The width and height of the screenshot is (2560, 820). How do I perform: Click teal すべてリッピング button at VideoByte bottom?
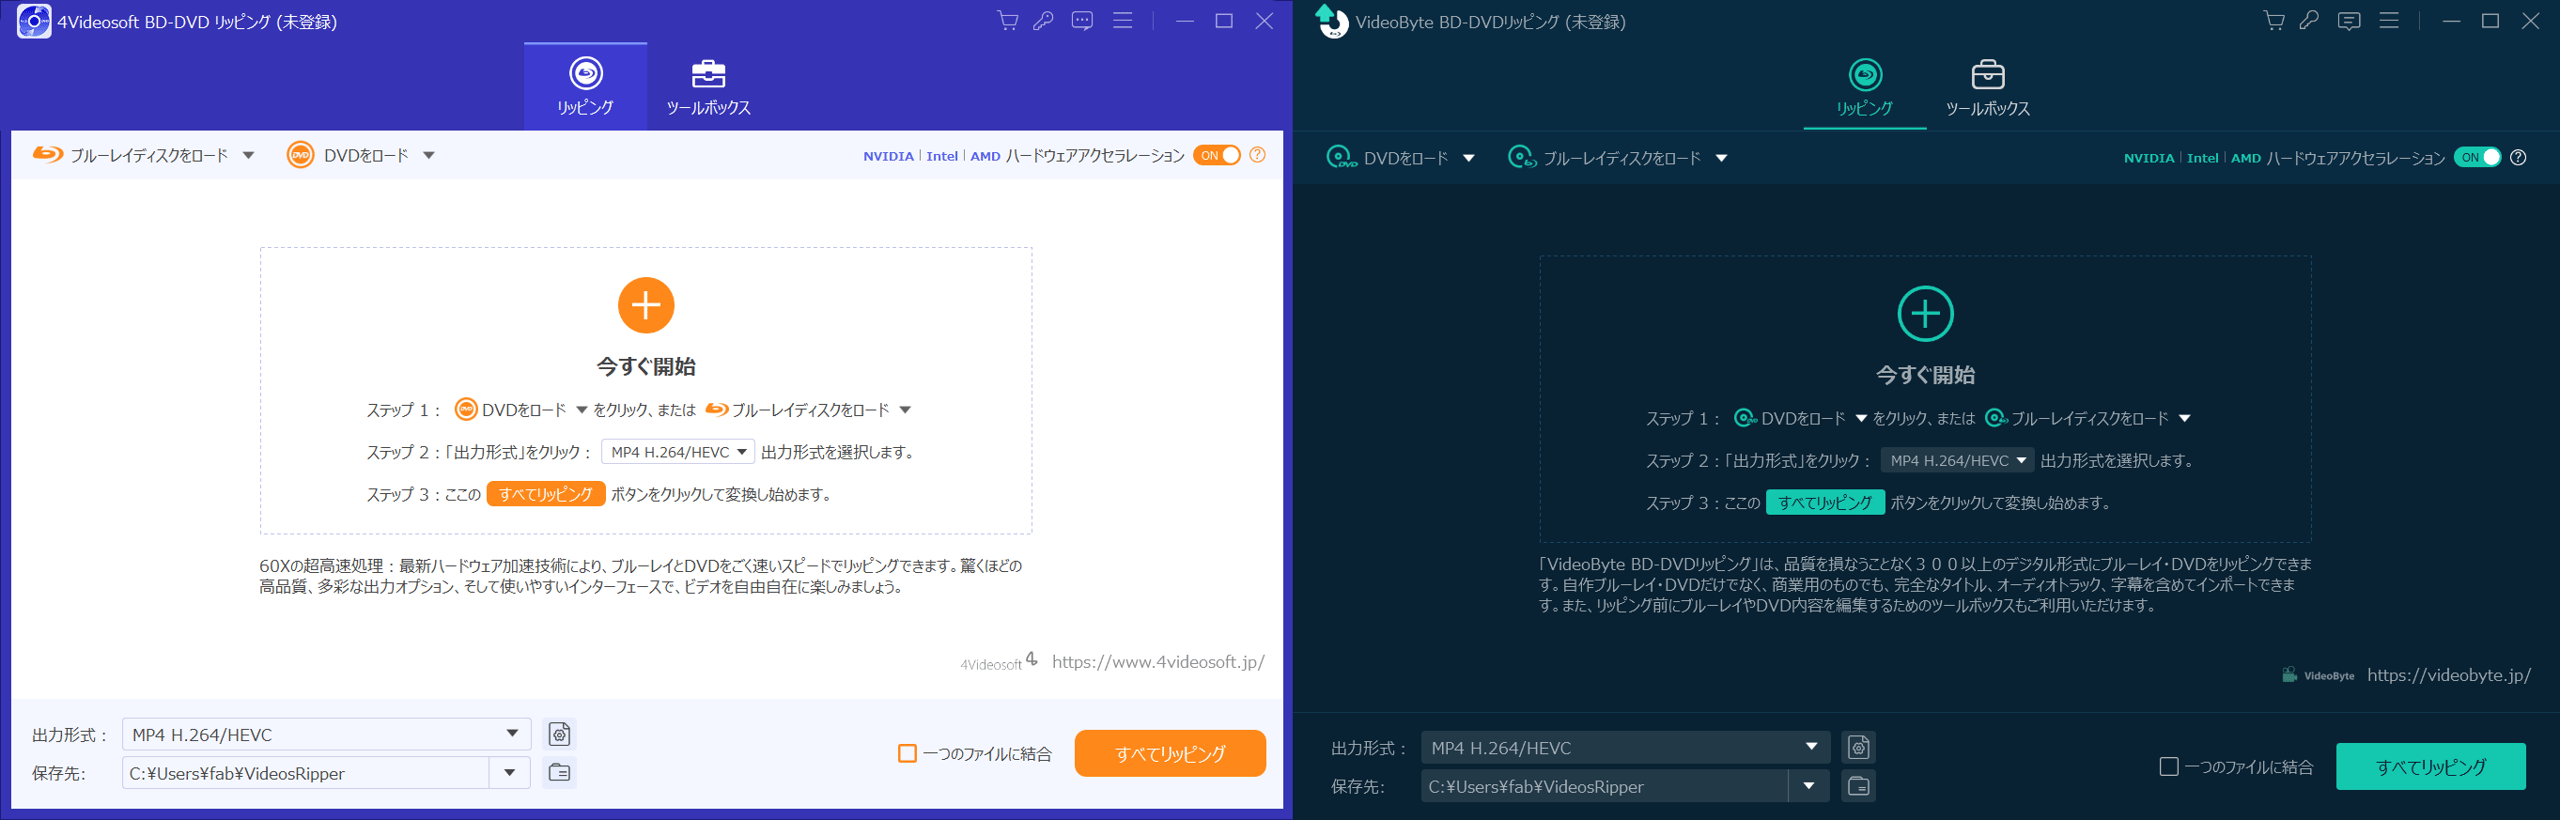(x=2431, y=766)
